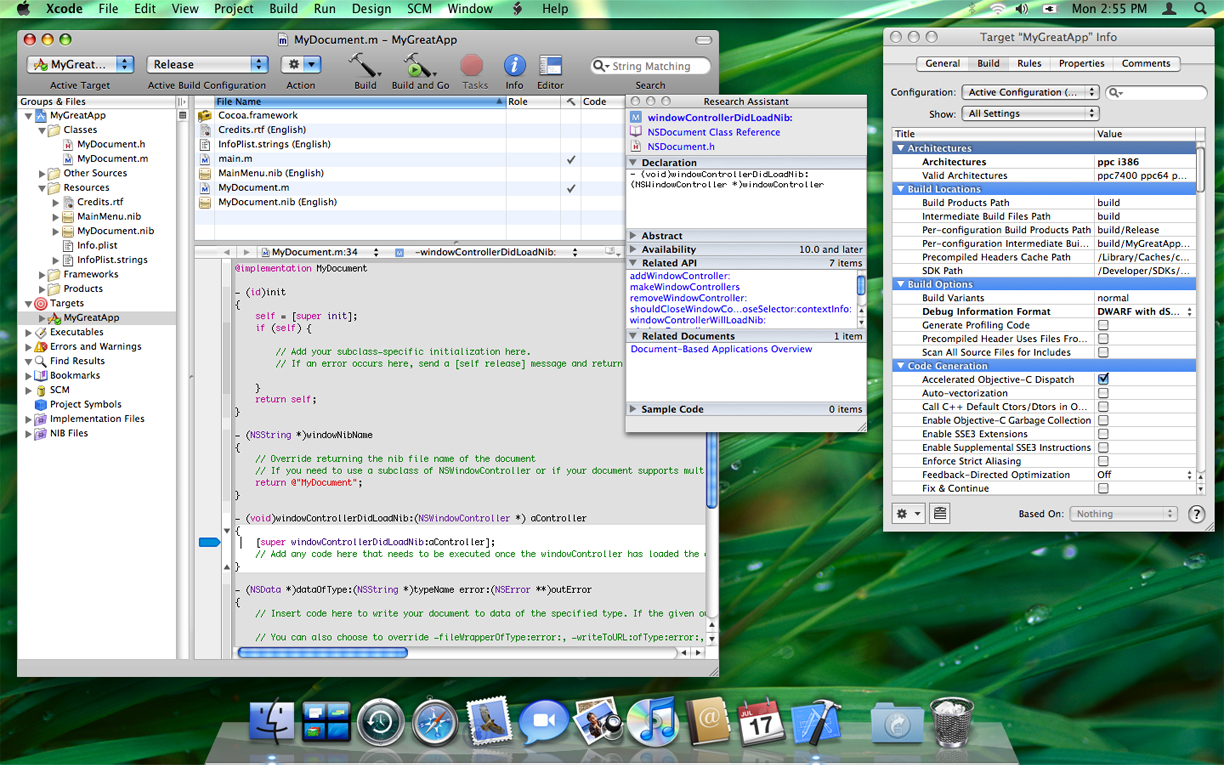Open the Configuration dropdown in Info window
The height and width of the screenshot is (765, 1224).
[1032, 92]
